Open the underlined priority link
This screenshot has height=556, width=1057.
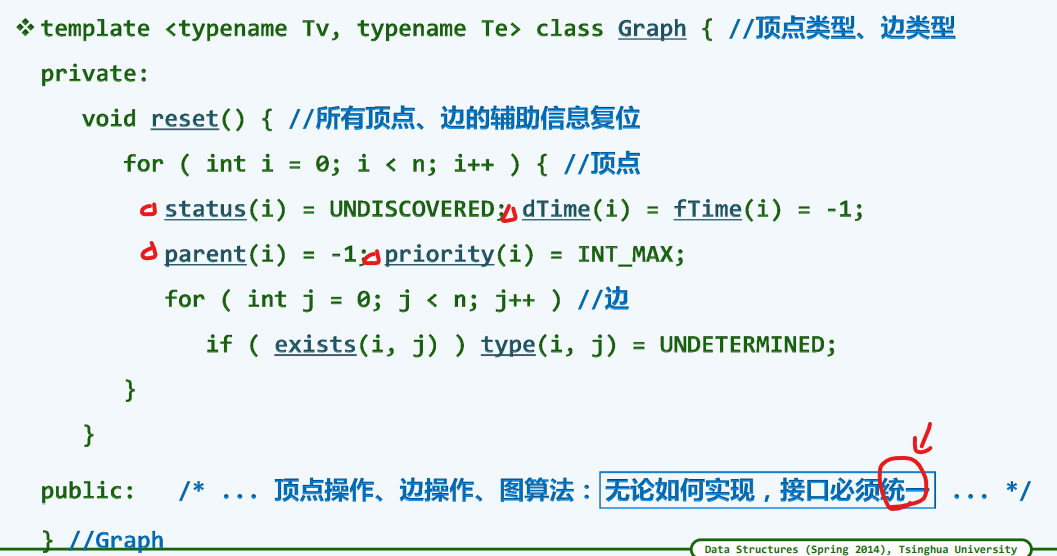(439, 254)
